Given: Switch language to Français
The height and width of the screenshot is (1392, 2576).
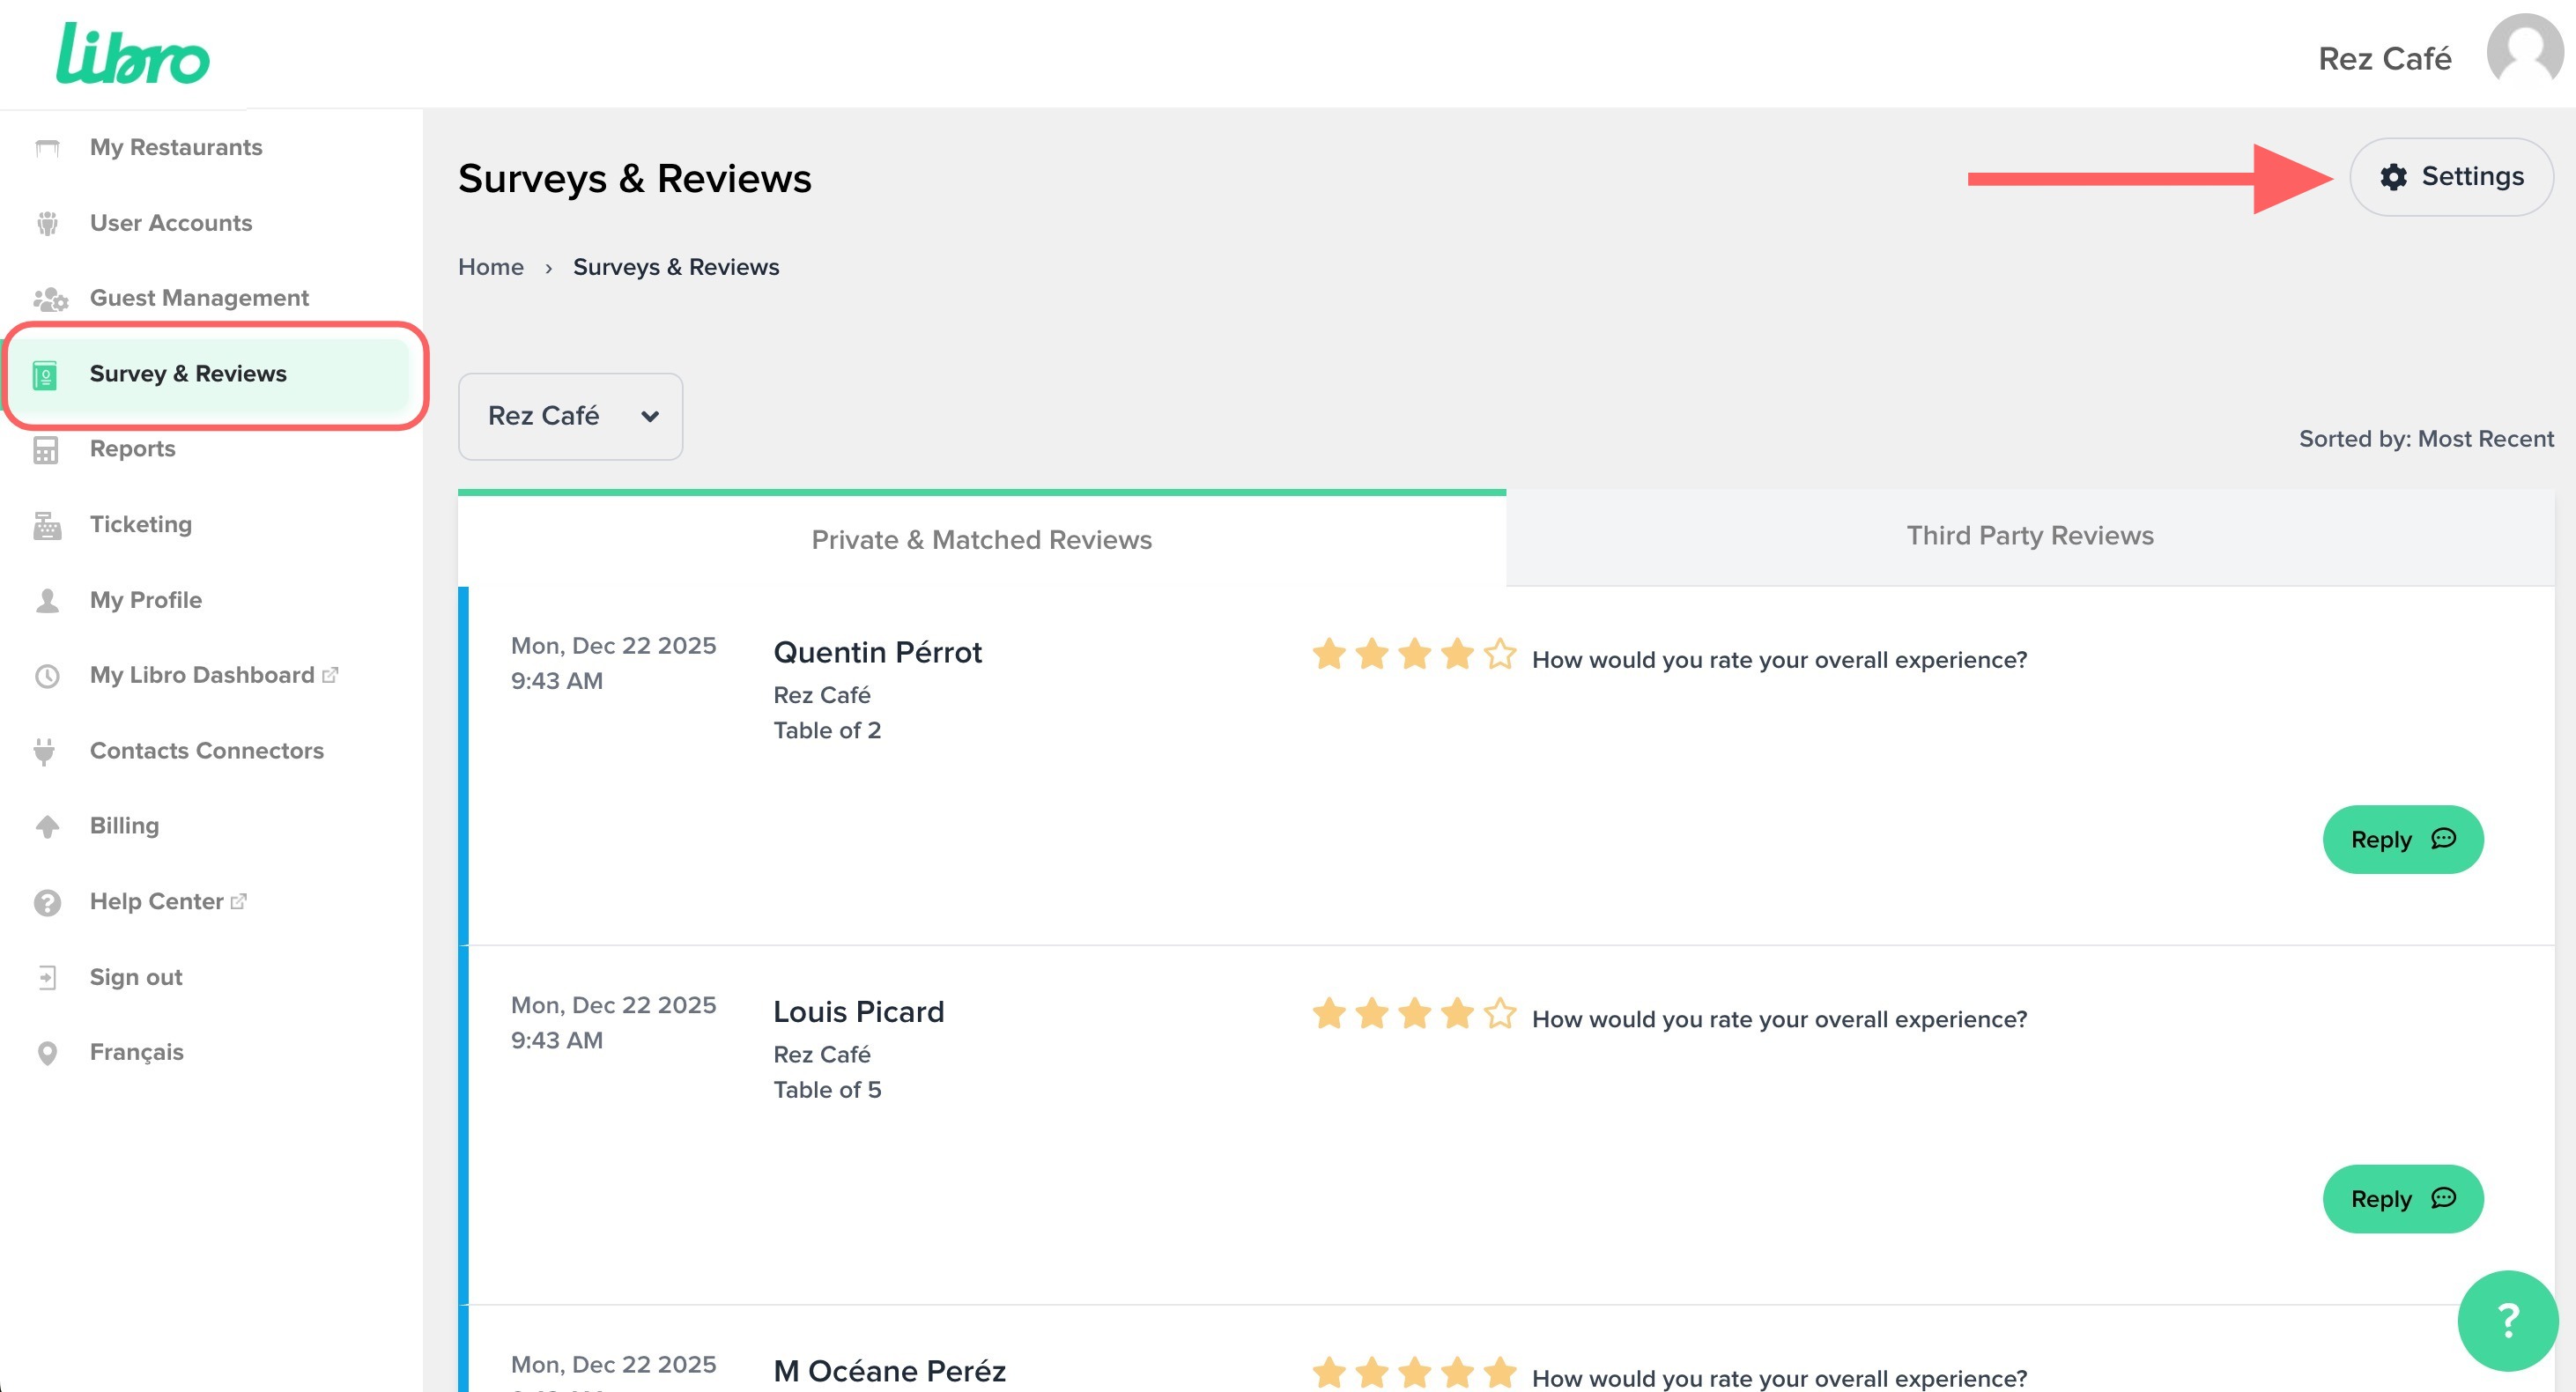Looking at the screenshot, I should click(x=136, y=1052).
